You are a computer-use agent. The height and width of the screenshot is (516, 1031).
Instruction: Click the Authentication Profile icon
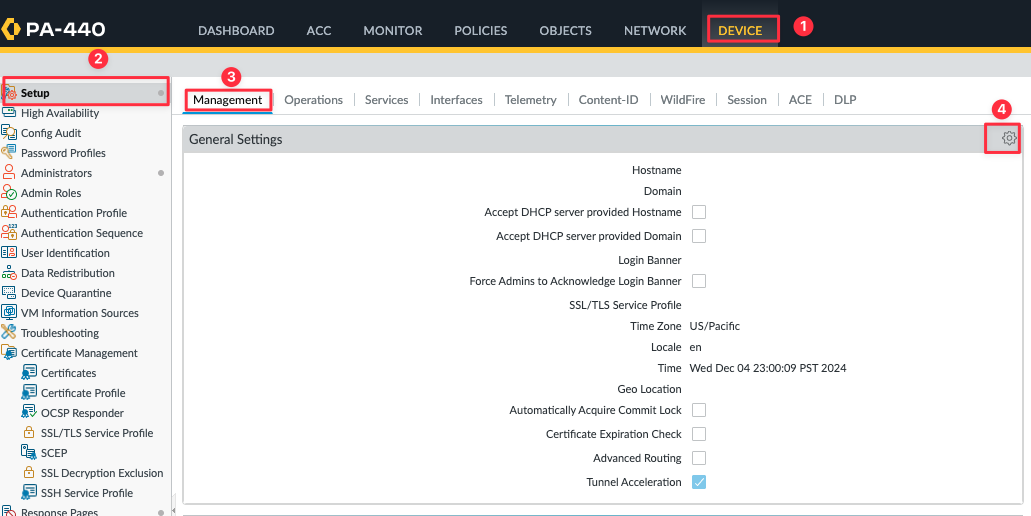pyautogui.click(x=9, y=213)
